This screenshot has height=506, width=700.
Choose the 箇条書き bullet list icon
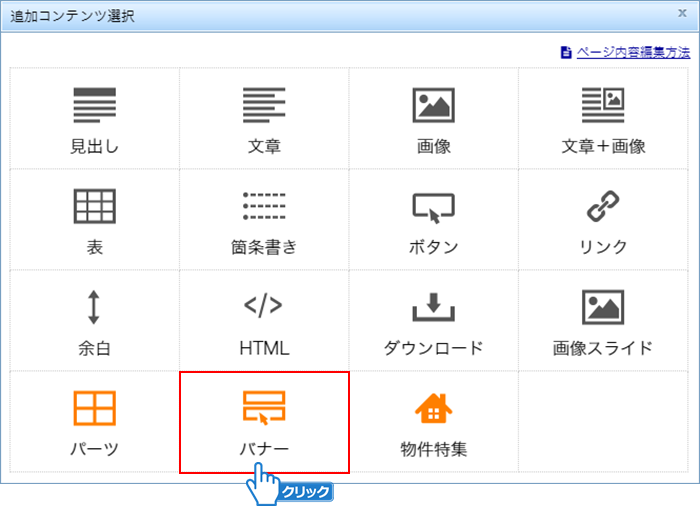[x=264, y=206]
